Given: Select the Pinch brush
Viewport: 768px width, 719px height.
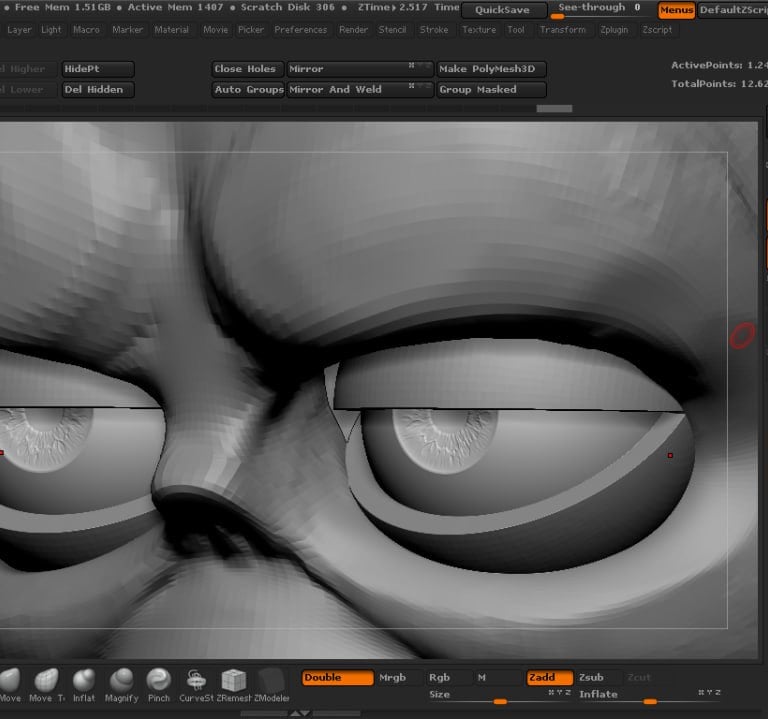Looking at the screenshot, I should pos(159,685).
